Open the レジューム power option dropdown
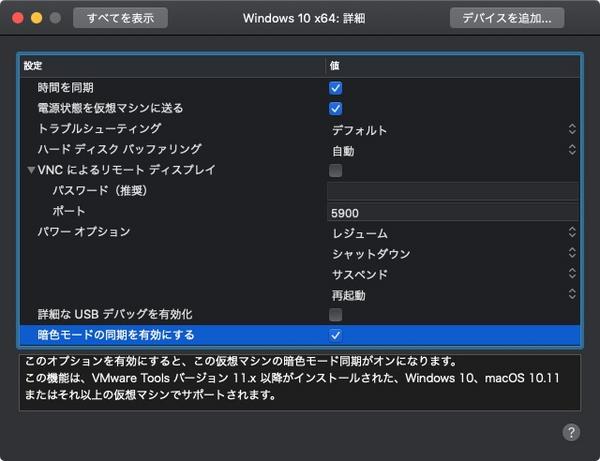 pyautogui.click(x=453, y=233)
